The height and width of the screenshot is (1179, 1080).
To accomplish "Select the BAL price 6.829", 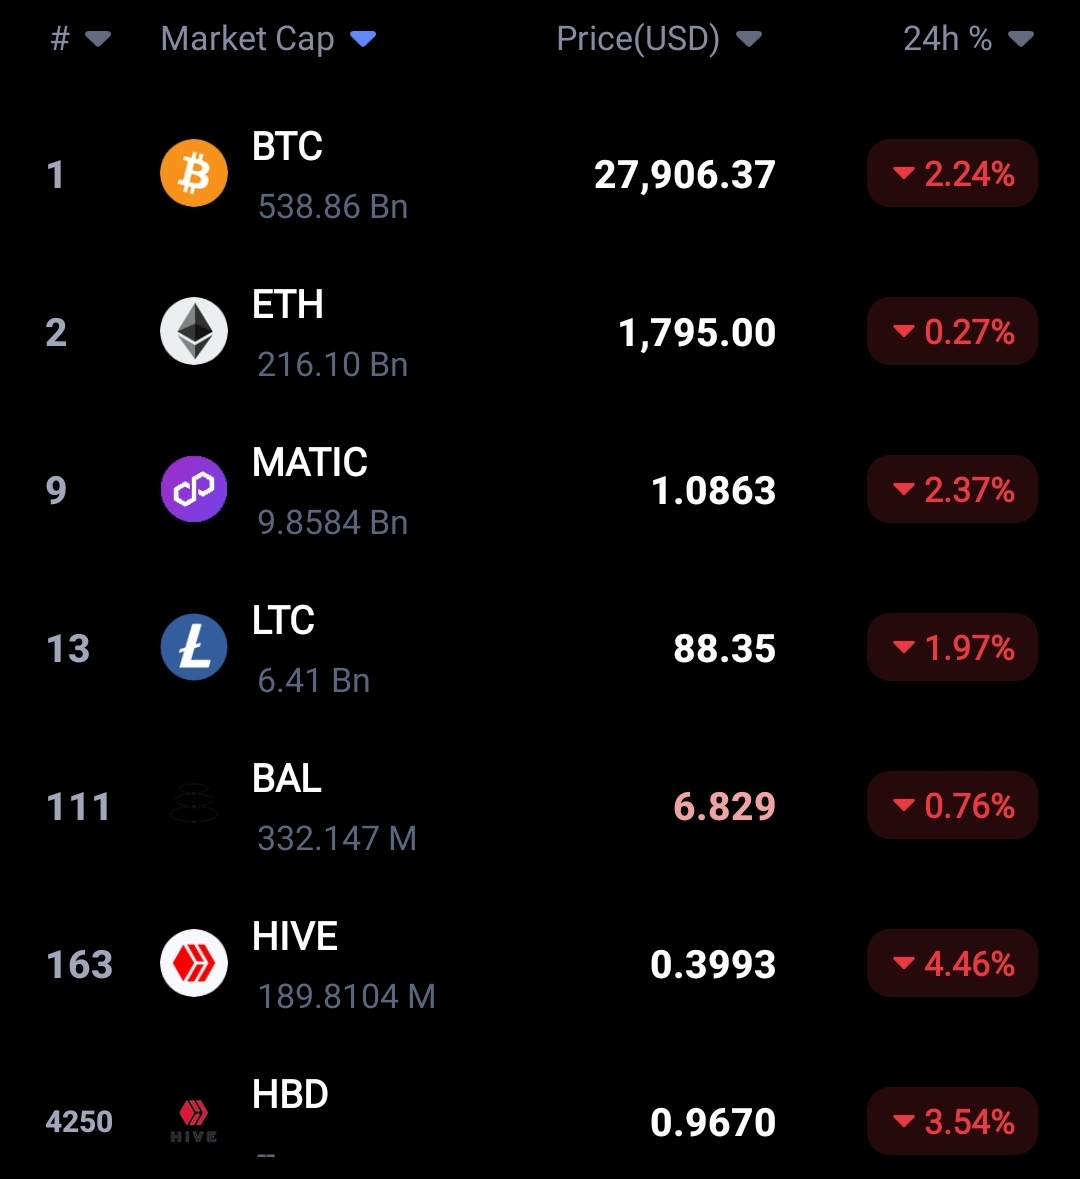I will pyautogui.click(x=724, y=806).
